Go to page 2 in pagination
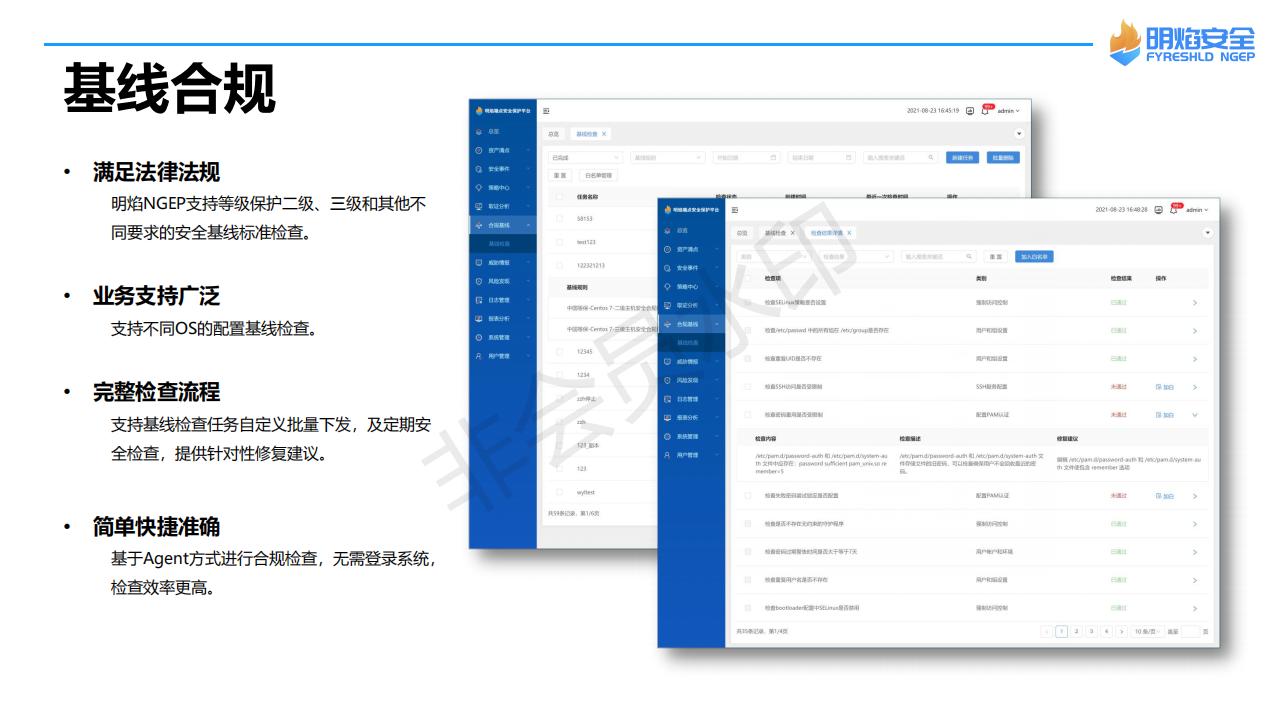 coord(1076,631)
